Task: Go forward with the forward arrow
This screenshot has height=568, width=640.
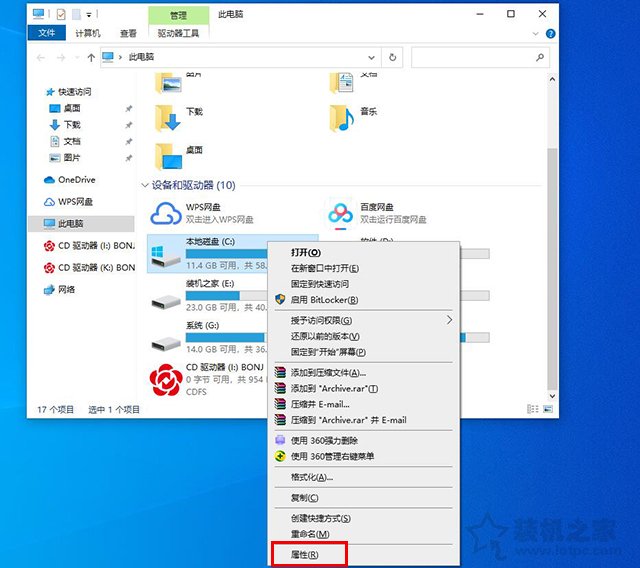Action: click(x=61, y=58)
